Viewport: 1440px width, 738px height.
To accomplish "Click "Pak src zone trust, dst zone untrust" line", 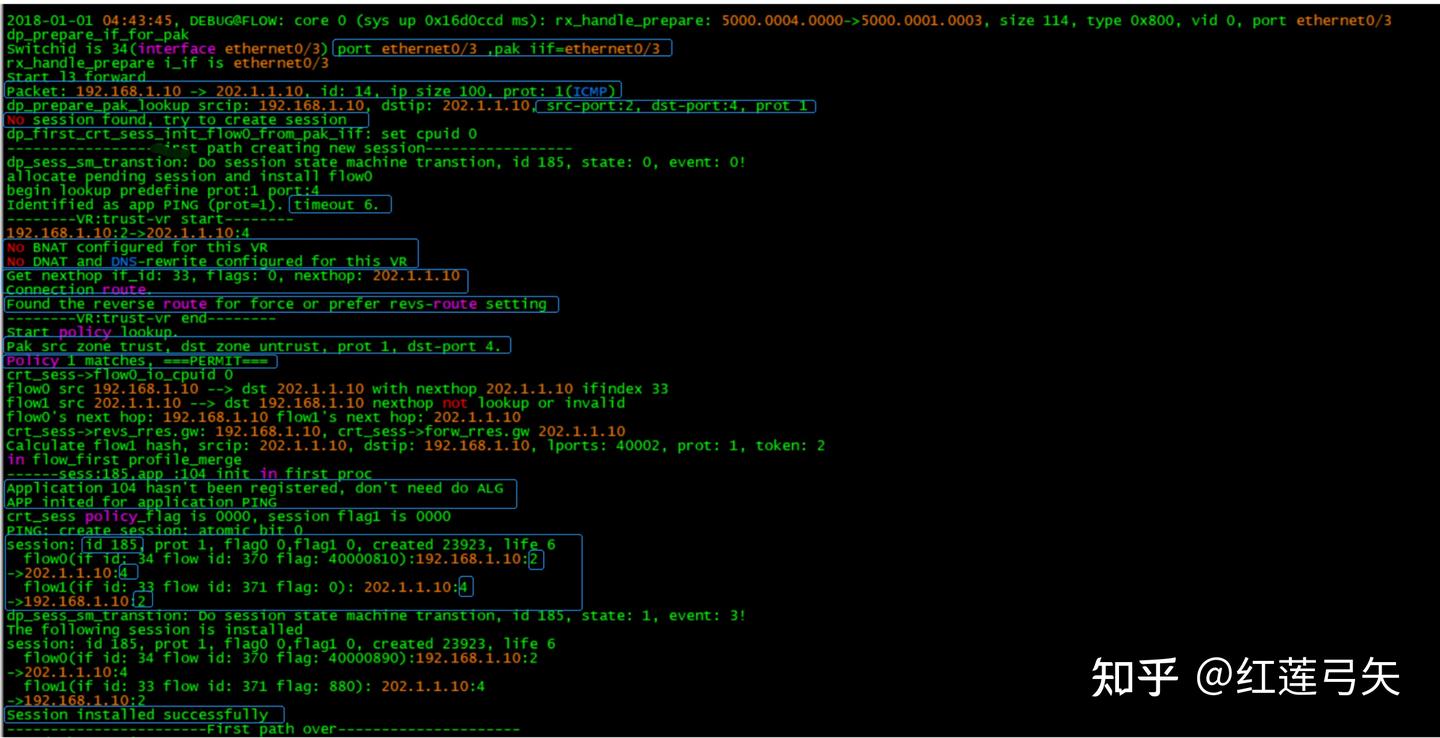I will [255, 346].
